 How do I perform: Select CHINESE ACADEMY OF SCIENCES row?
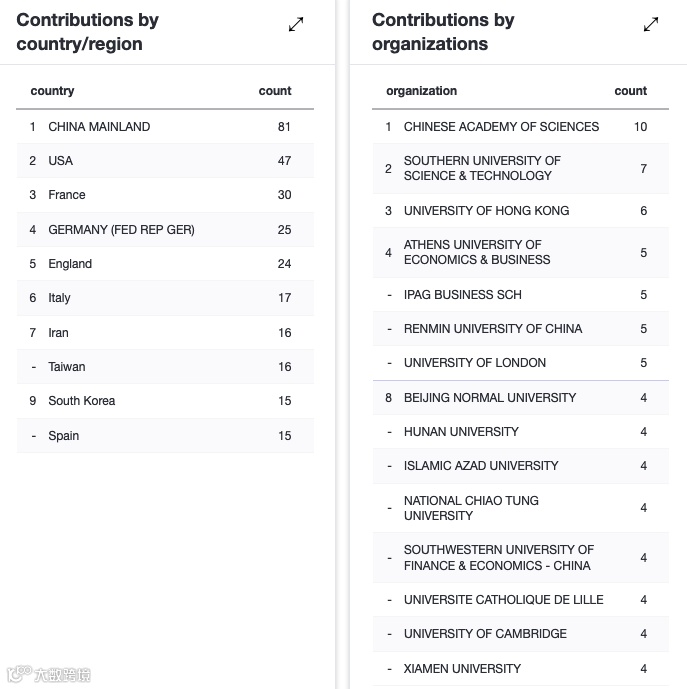[x=501, y=127]
